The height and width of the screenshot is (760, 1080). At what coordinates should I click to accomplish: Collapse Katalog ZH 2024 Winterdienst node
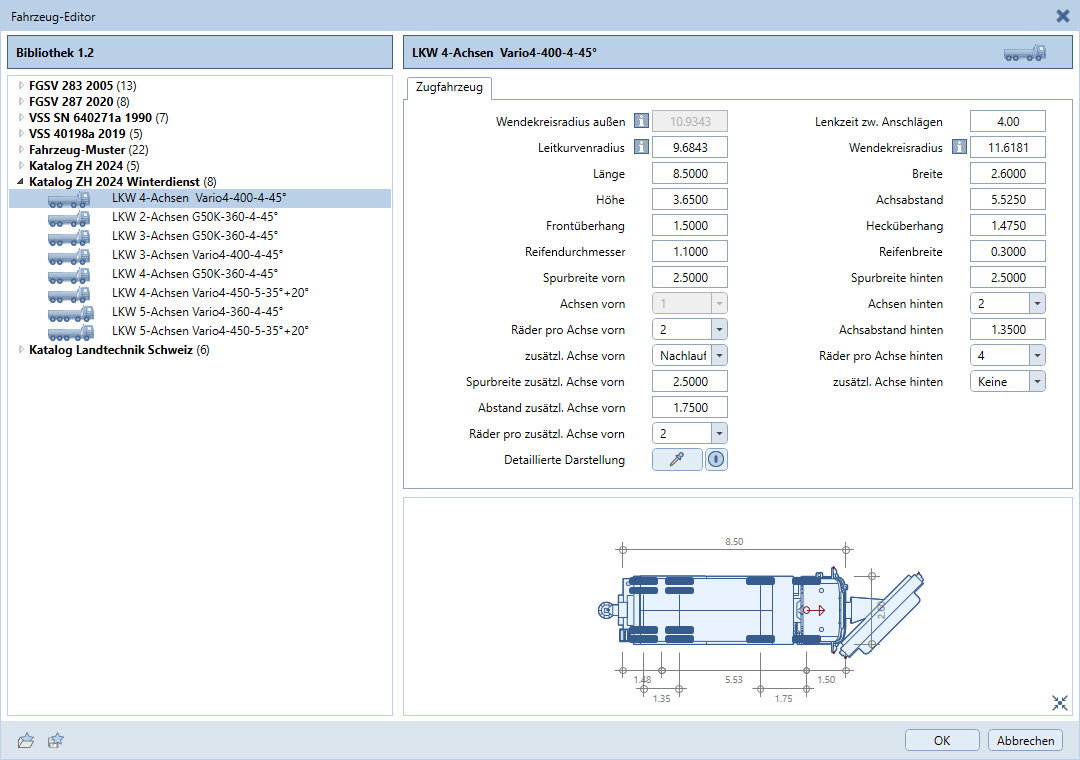(21, 182)
